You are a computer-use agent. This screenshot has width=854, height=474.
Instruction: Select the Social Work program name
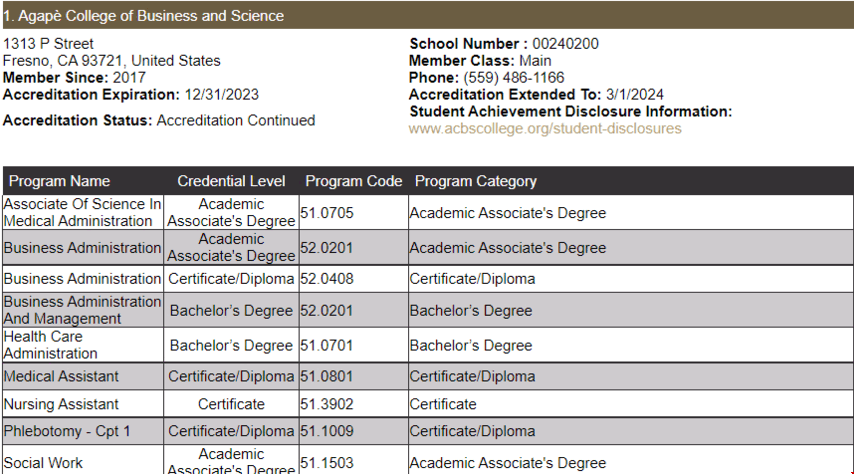pyautogui.click(x=43, y=463)
